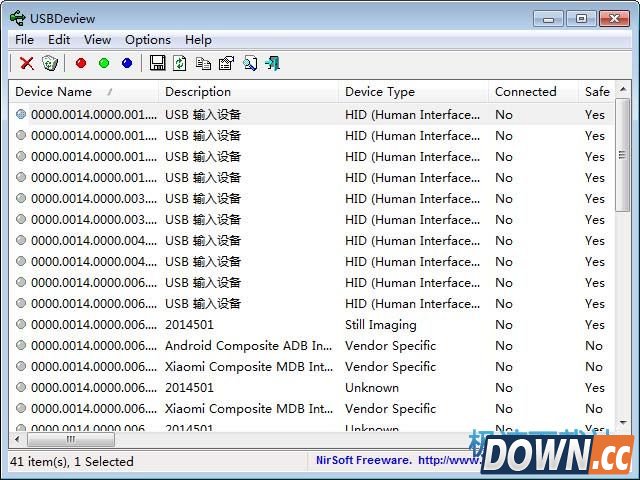Click the properties toolbar icon
Viewport: 640px width, 480px height.
(227, 63)
